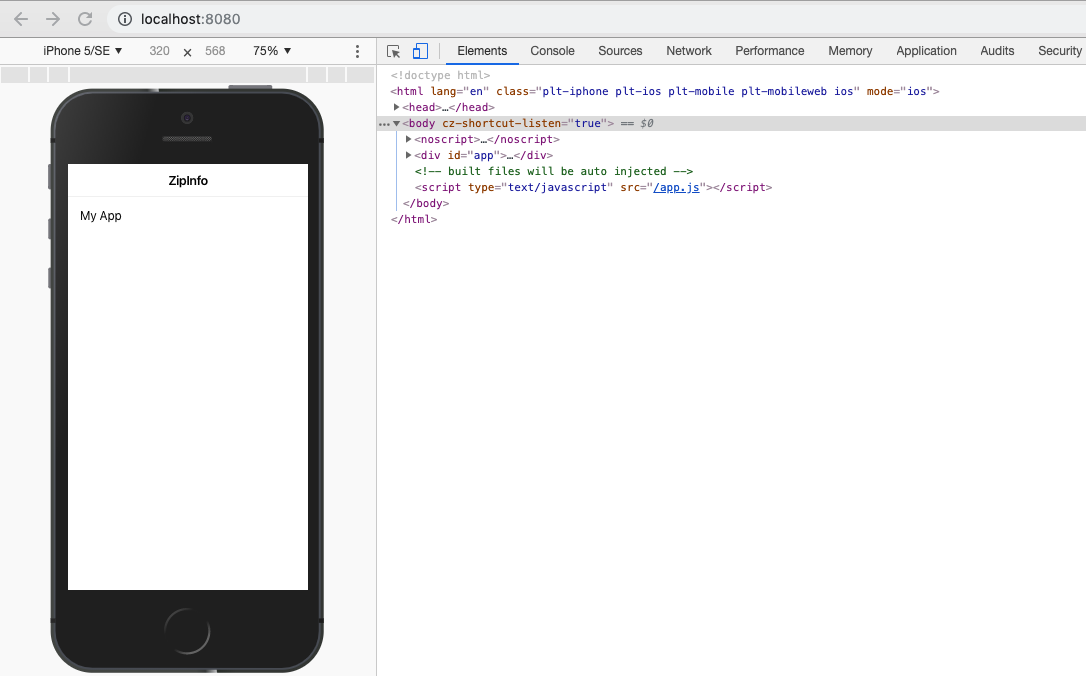Click the browser forward arrow

coord(53,19)
